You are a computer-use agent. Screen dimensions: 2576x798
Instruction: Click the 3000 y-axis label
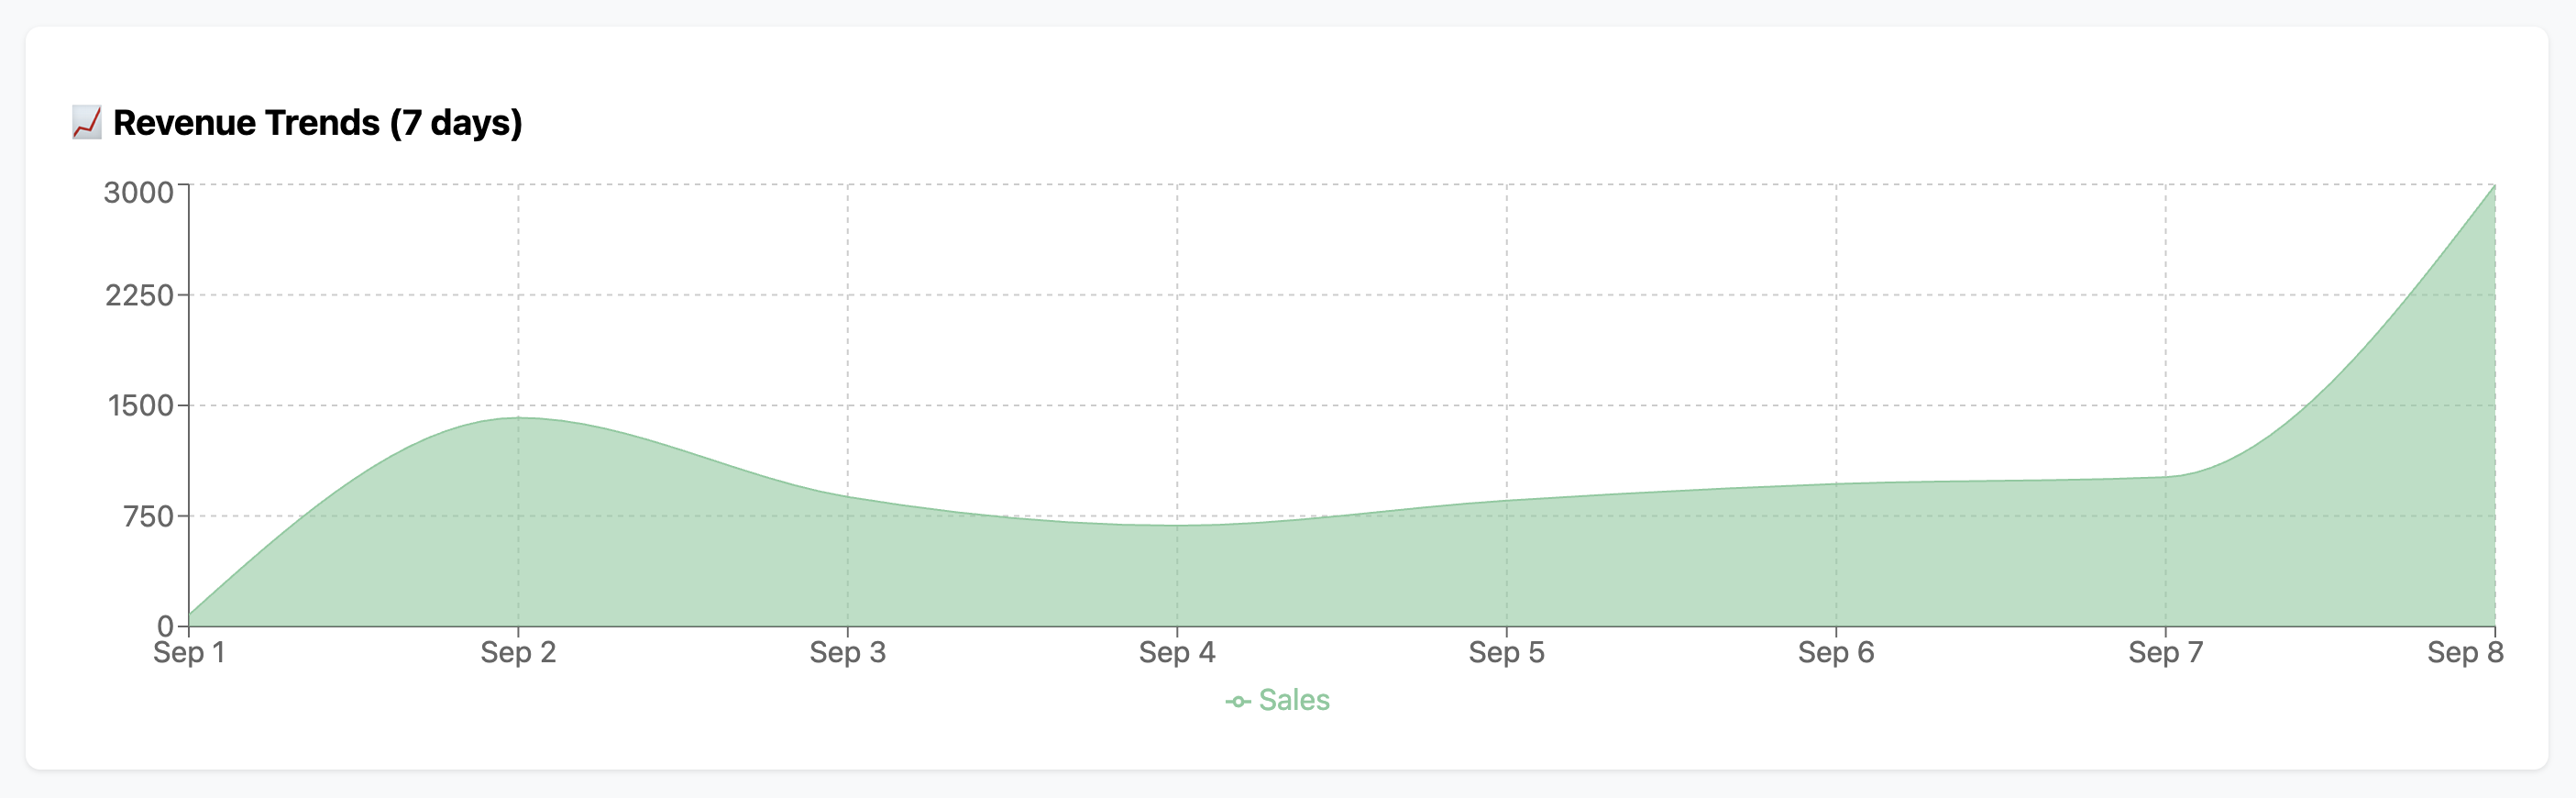click(x=139, y=192)
